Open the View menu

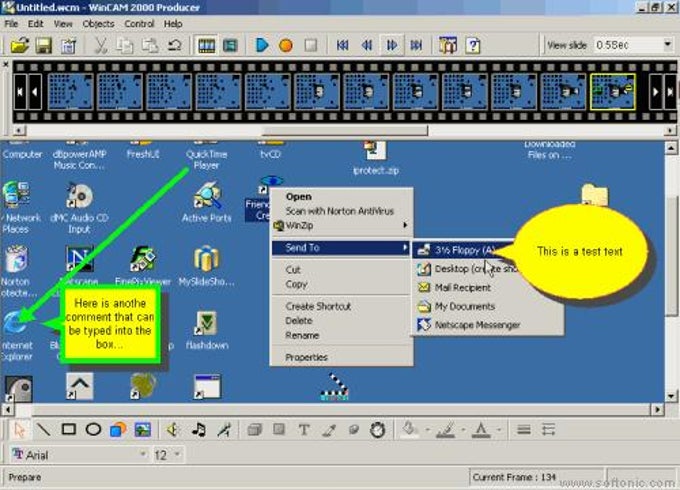63,24
